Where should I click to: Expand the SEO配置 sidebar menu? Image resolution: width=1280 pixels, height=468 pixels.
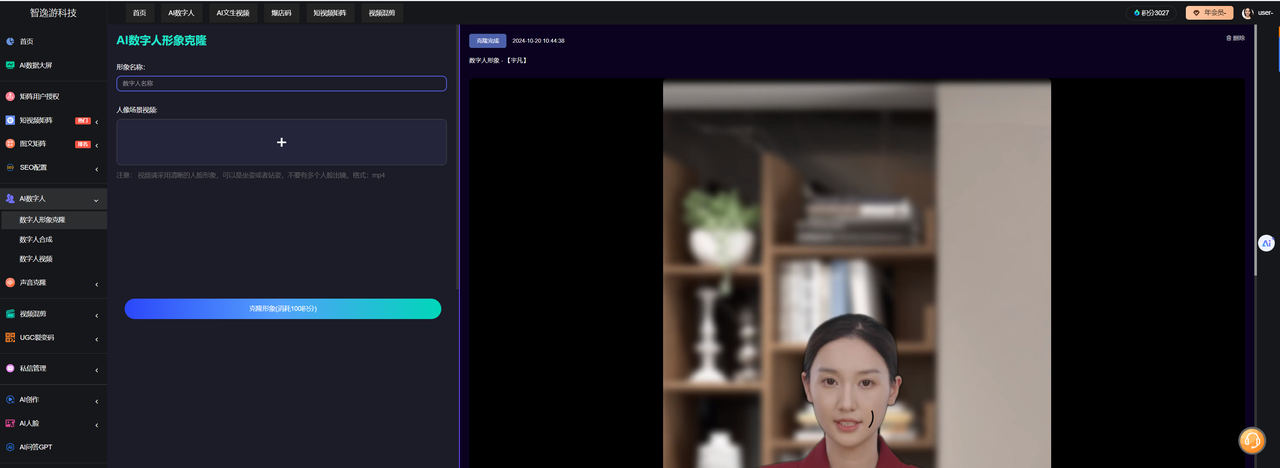[x=96, y=168]
